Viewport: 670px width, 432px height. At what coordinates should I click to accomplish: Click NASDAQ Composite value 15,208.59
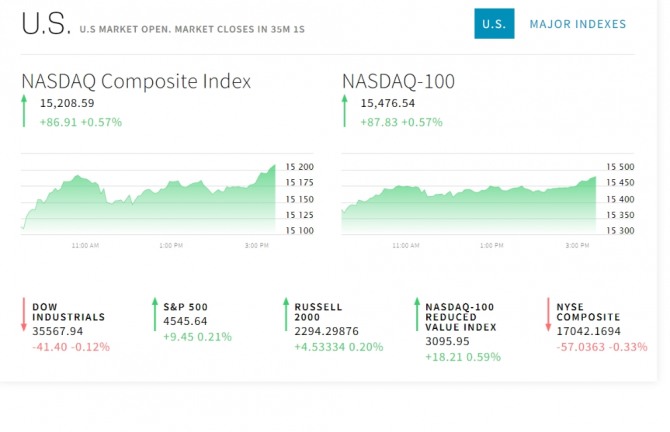(67, 103)
